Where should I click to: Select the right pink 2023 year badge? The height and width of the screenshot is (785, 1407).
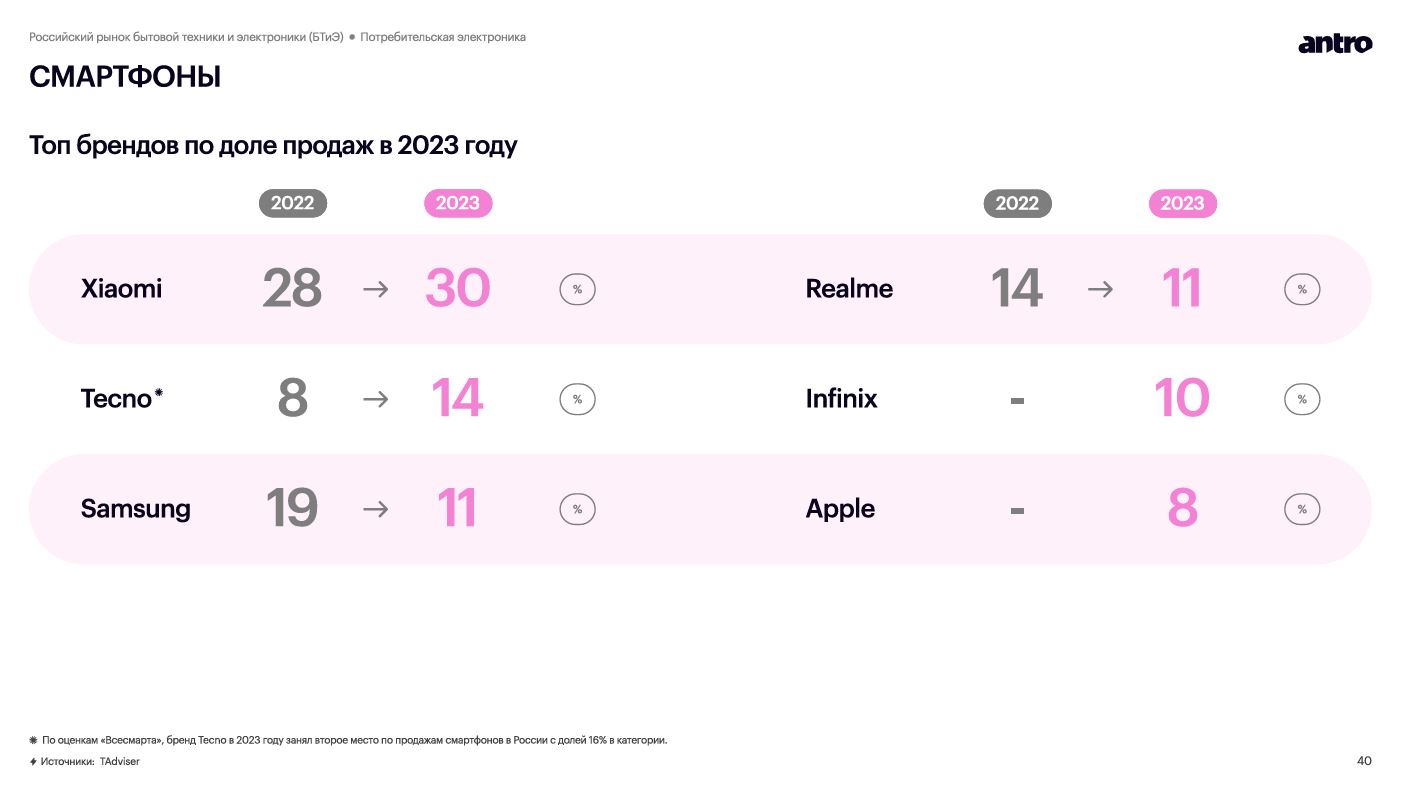click(x=1182, y=203)
